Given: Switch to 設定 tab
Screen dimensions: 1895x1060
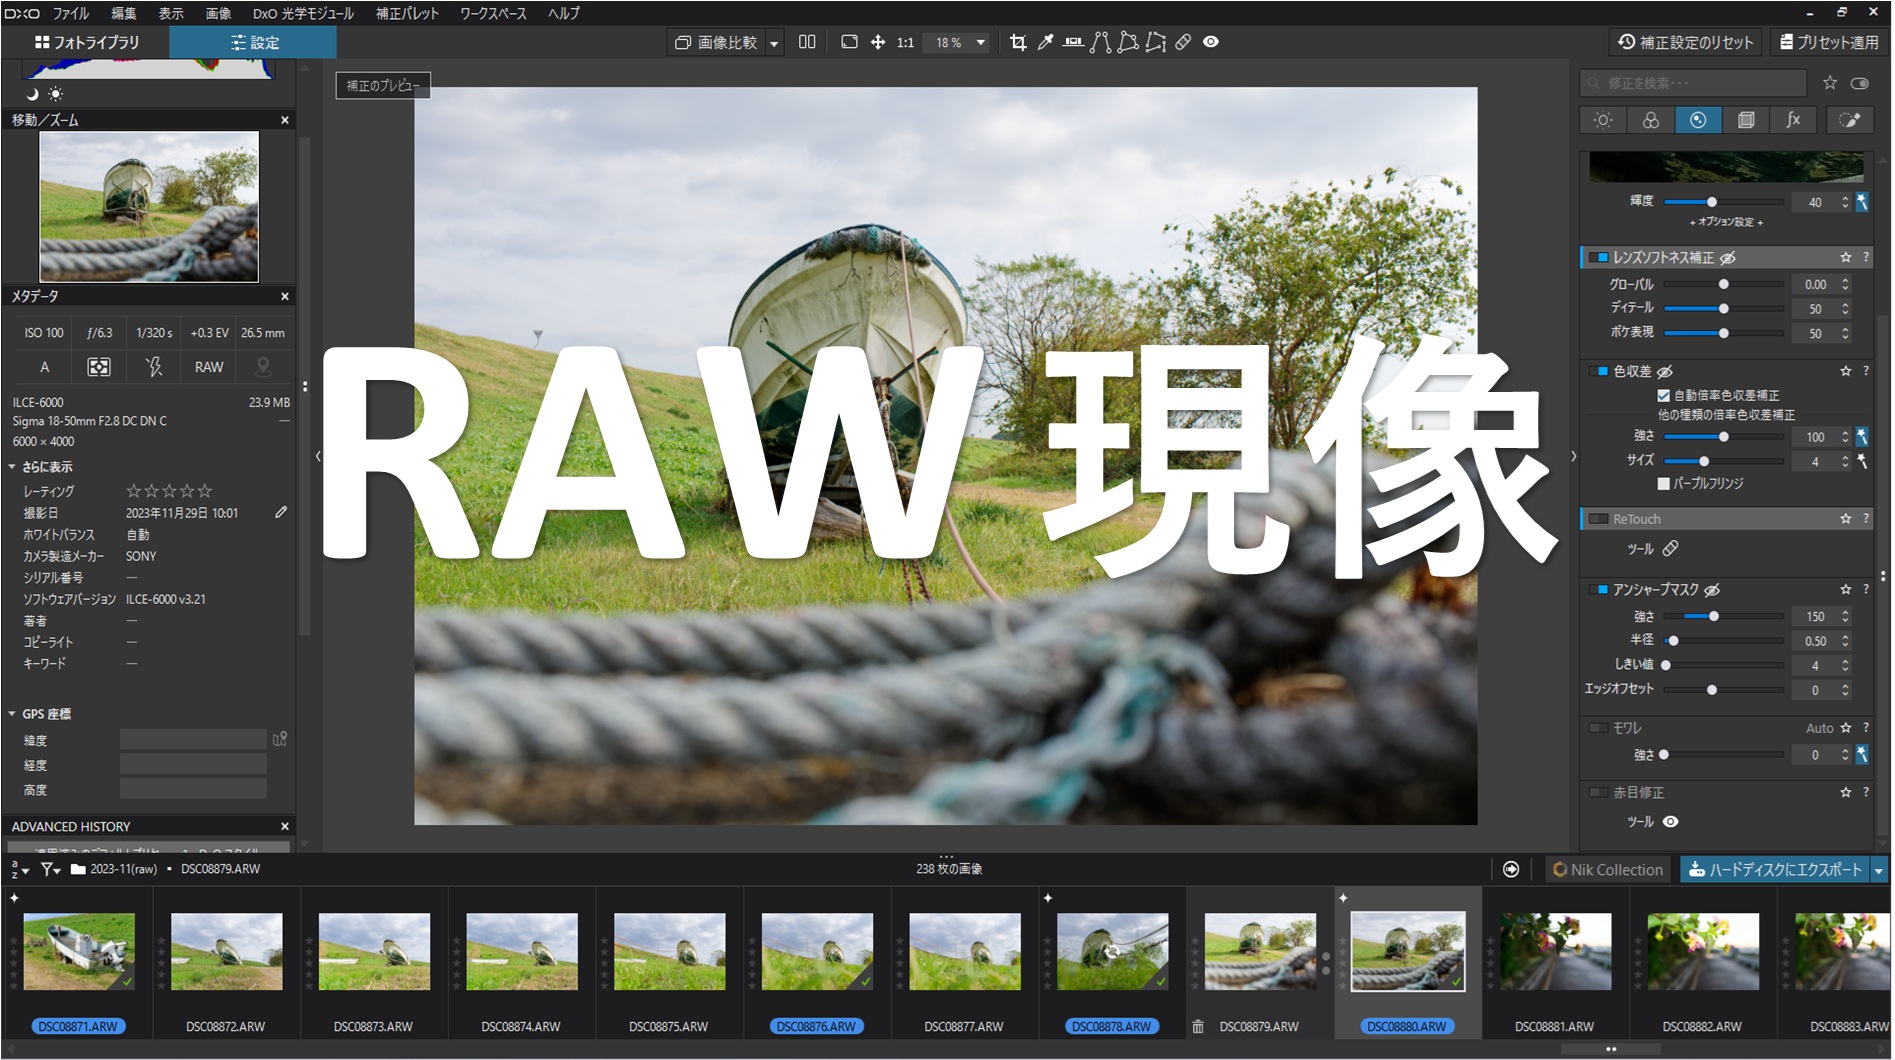Looking at the screenshot, I should pyautogui.click(x=253, y=42).
